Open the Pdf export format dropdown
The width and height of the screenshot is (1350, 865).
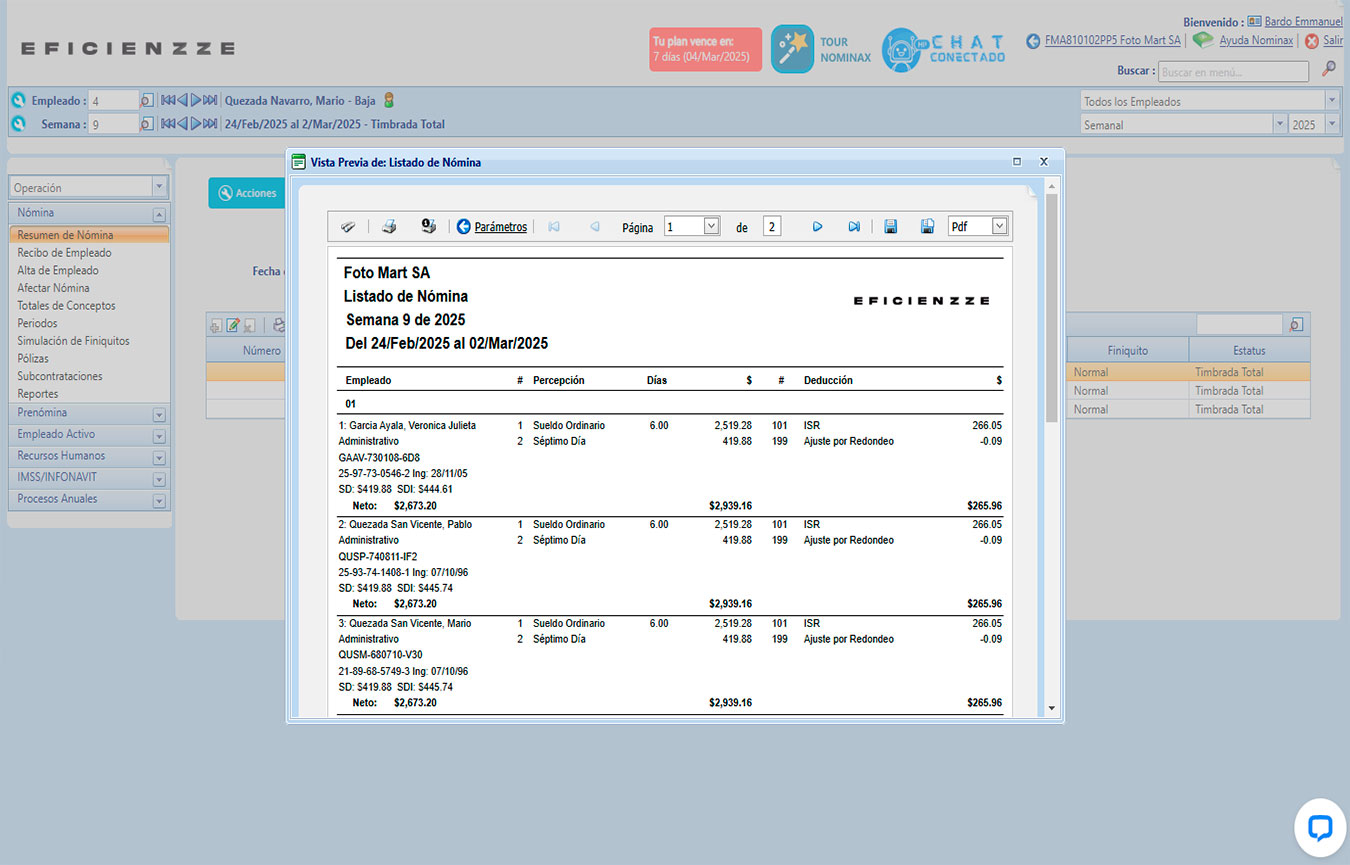pos(999,227)
